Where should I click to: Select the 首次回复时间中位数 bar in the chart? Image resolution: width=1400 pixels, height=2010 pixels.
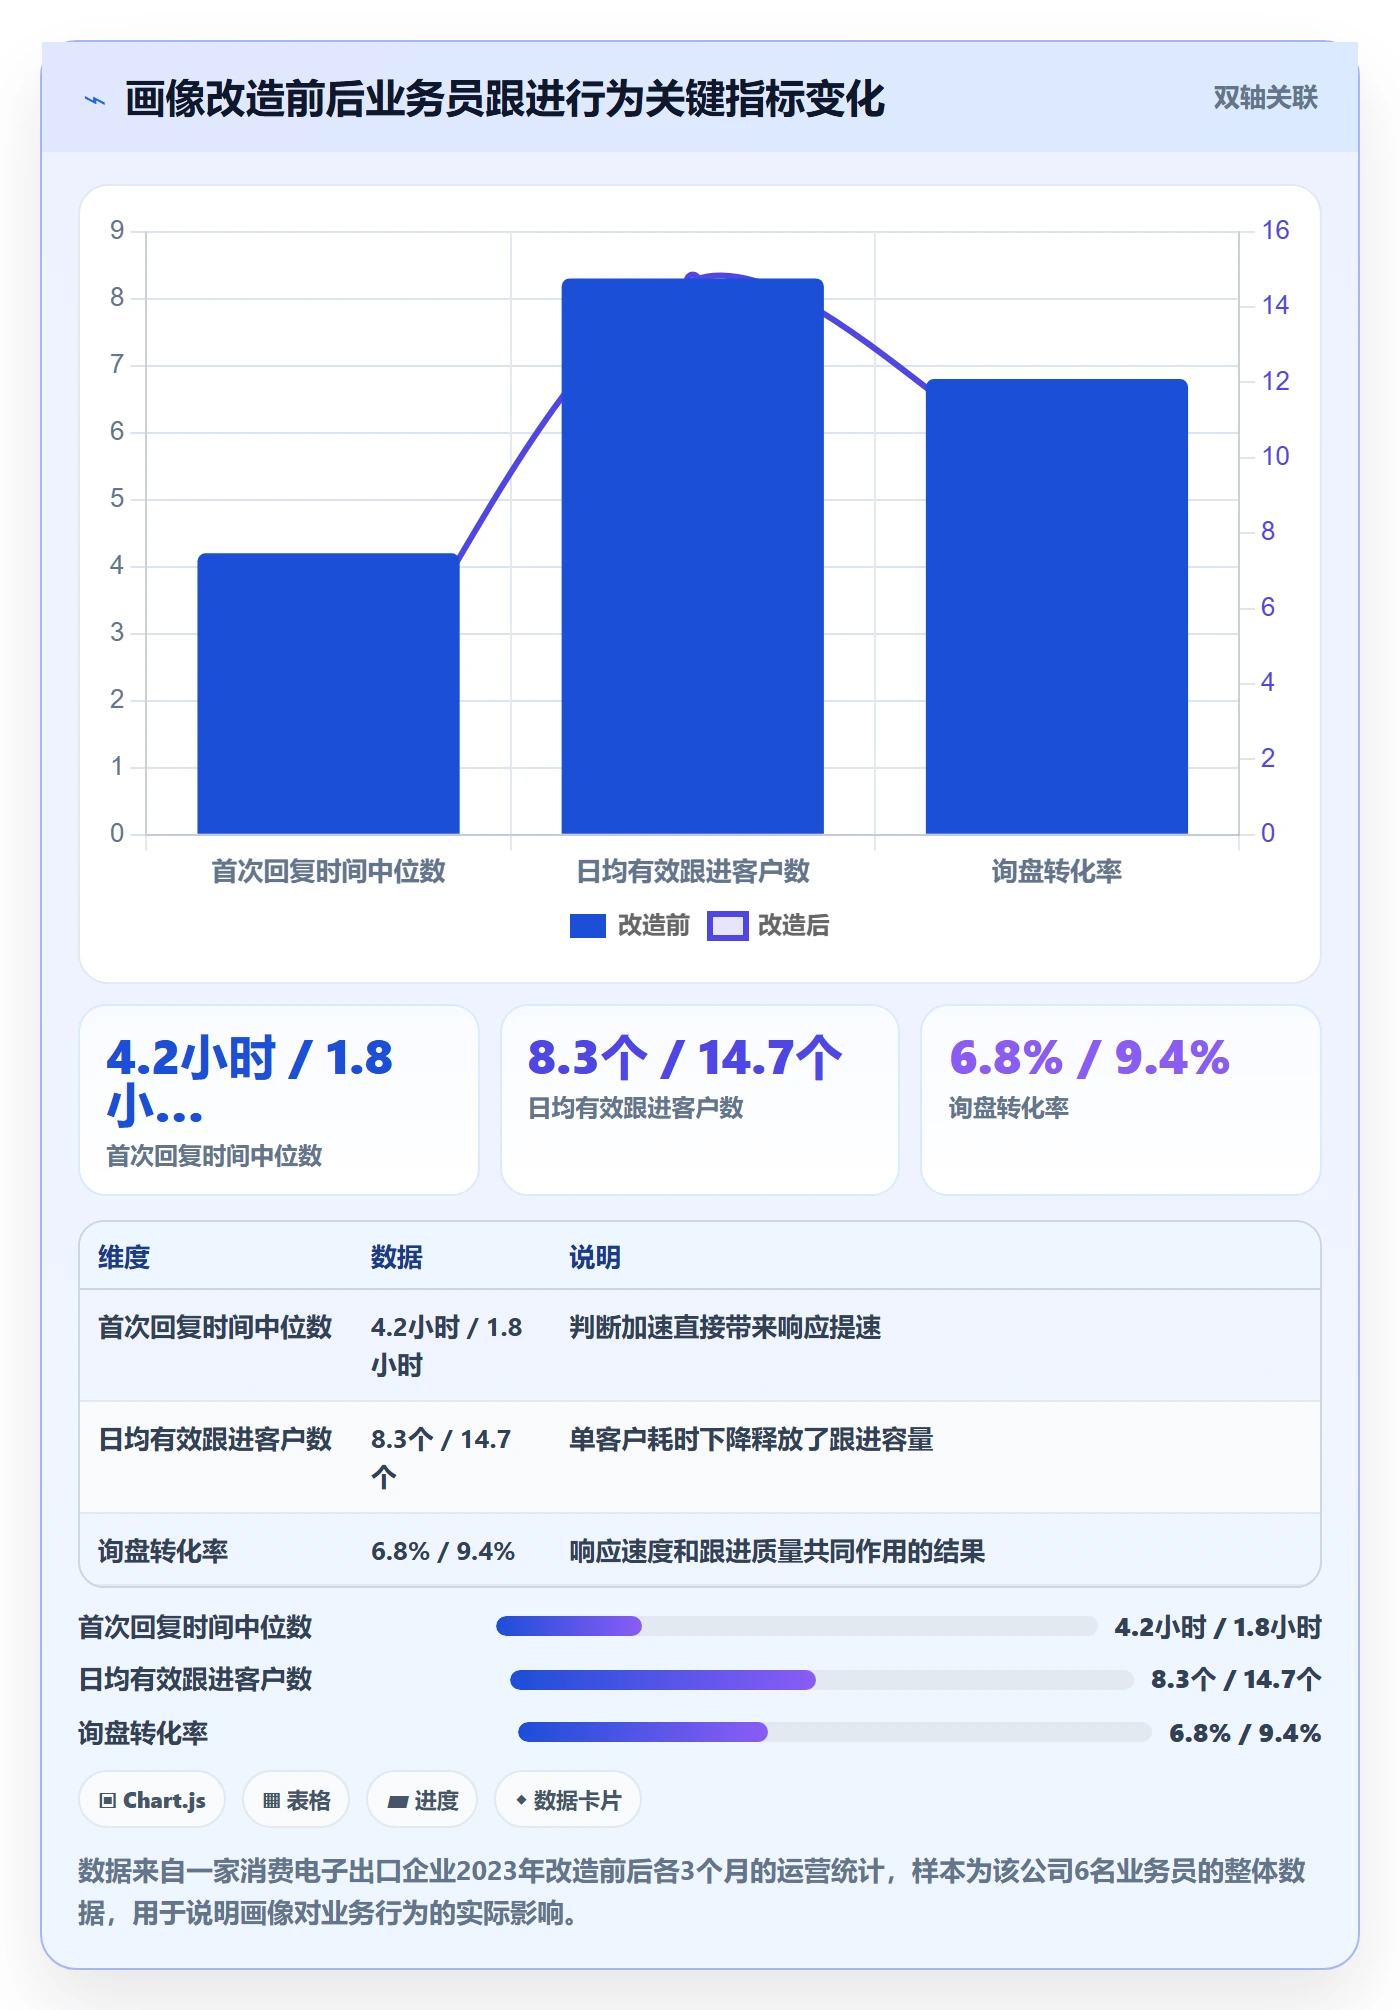pos(328,693)
